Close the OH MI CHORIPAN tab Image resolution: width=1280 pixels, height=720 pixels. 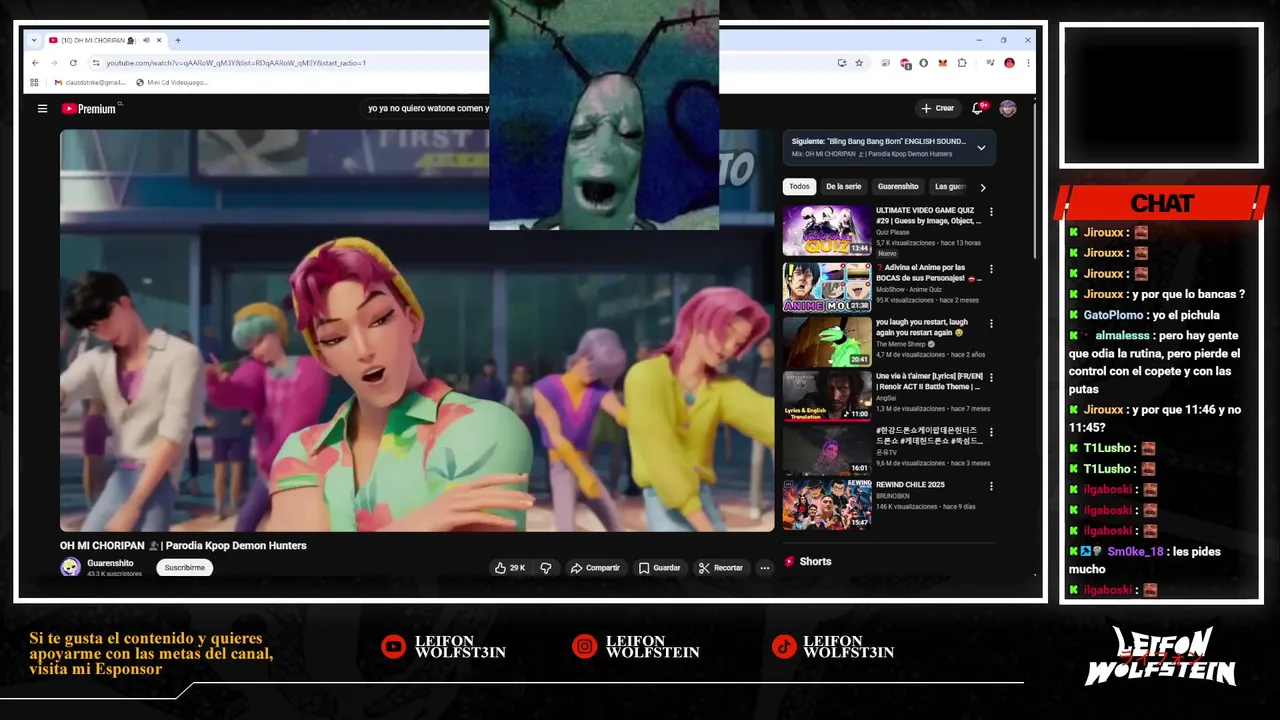pyautogui.click(x=159, y=40)
